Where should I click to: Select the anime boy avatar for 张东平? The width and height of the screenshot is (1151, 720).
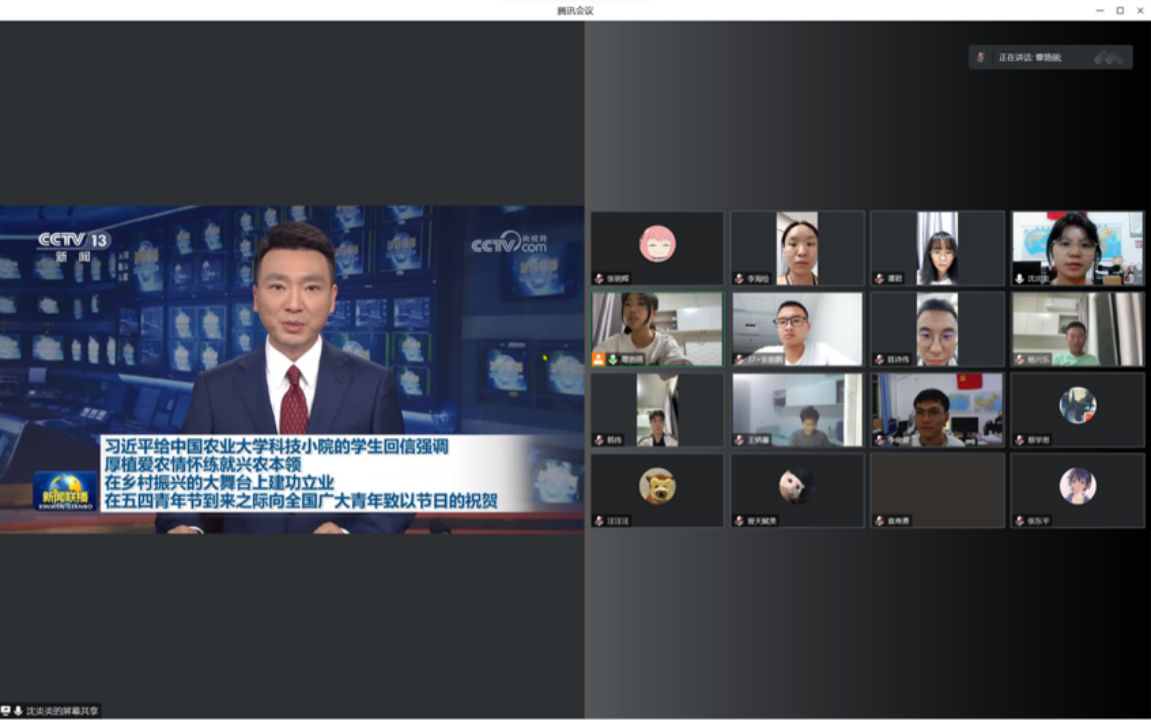pyautogui.click(x=1077, y=487)
